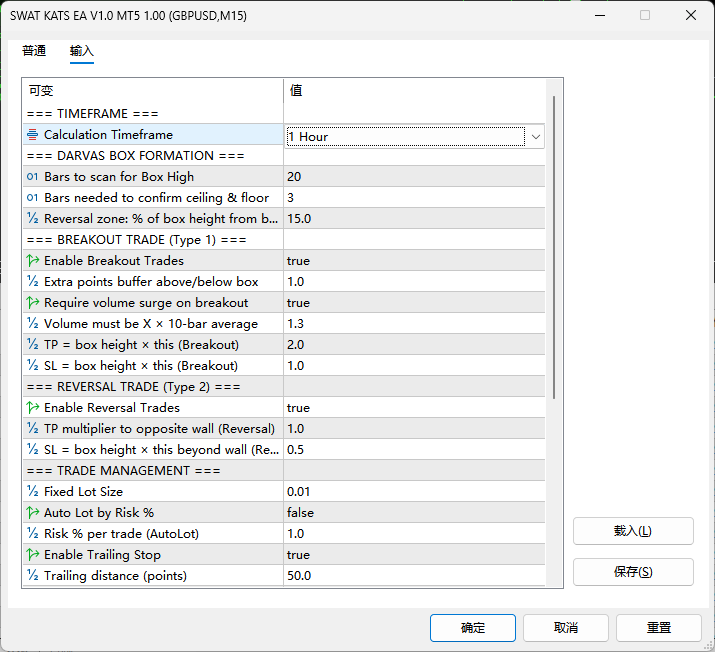
Task: Click the Calculation Timeframe row icon
Action: coord(33,135)
